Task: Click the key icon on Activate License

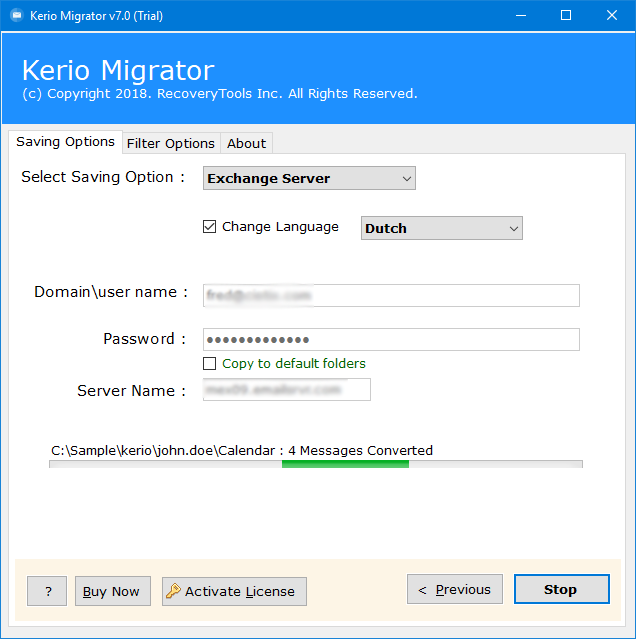Action: [x=173, y=591]
